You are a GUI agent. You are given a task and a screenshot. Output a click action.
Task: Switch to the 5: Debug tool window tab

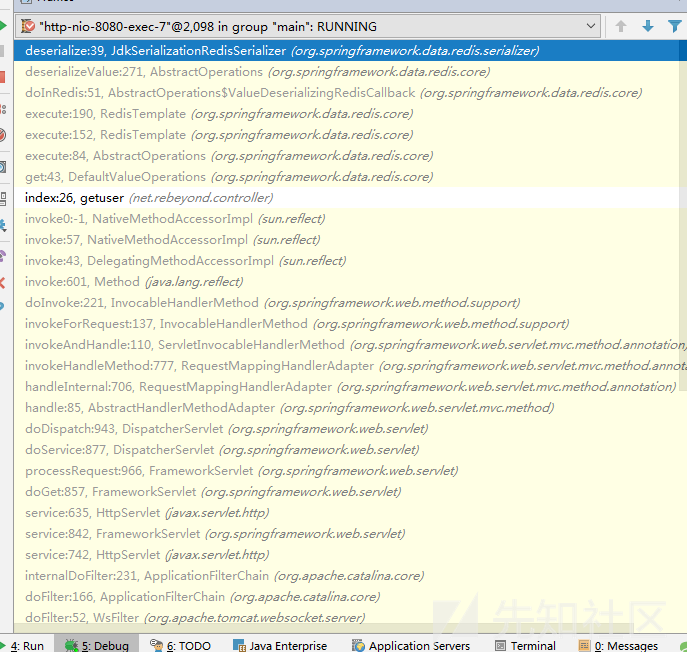(x=97, y=645)
